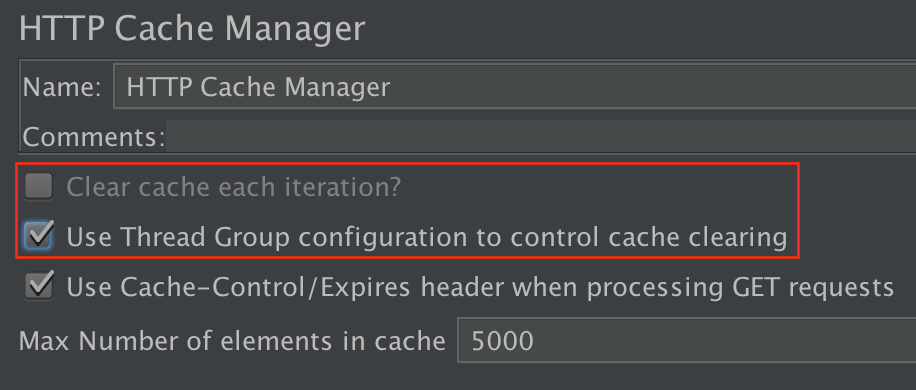The width and height of the screenshot is (916, 390).
Task: Click the words 'GET requests' in the header option
Action: pyautogui.click(x=805, y=288)
